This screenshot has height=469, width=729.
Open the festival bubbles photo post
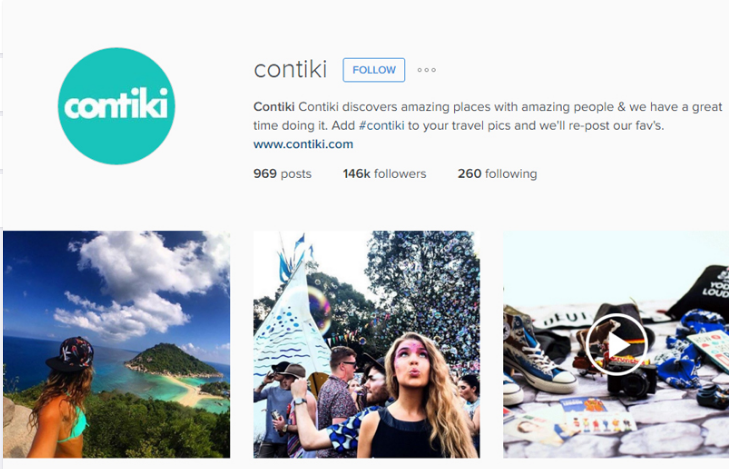point(366,344)
